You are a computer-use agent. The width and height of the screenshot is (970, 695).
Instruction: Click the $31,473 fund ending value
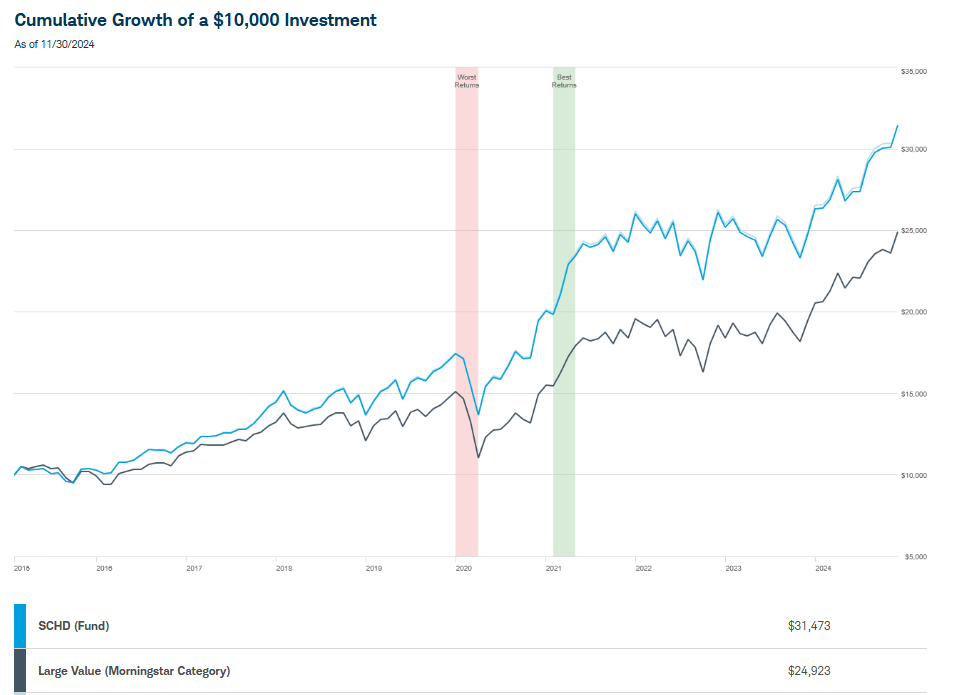[x=809, y=626]
